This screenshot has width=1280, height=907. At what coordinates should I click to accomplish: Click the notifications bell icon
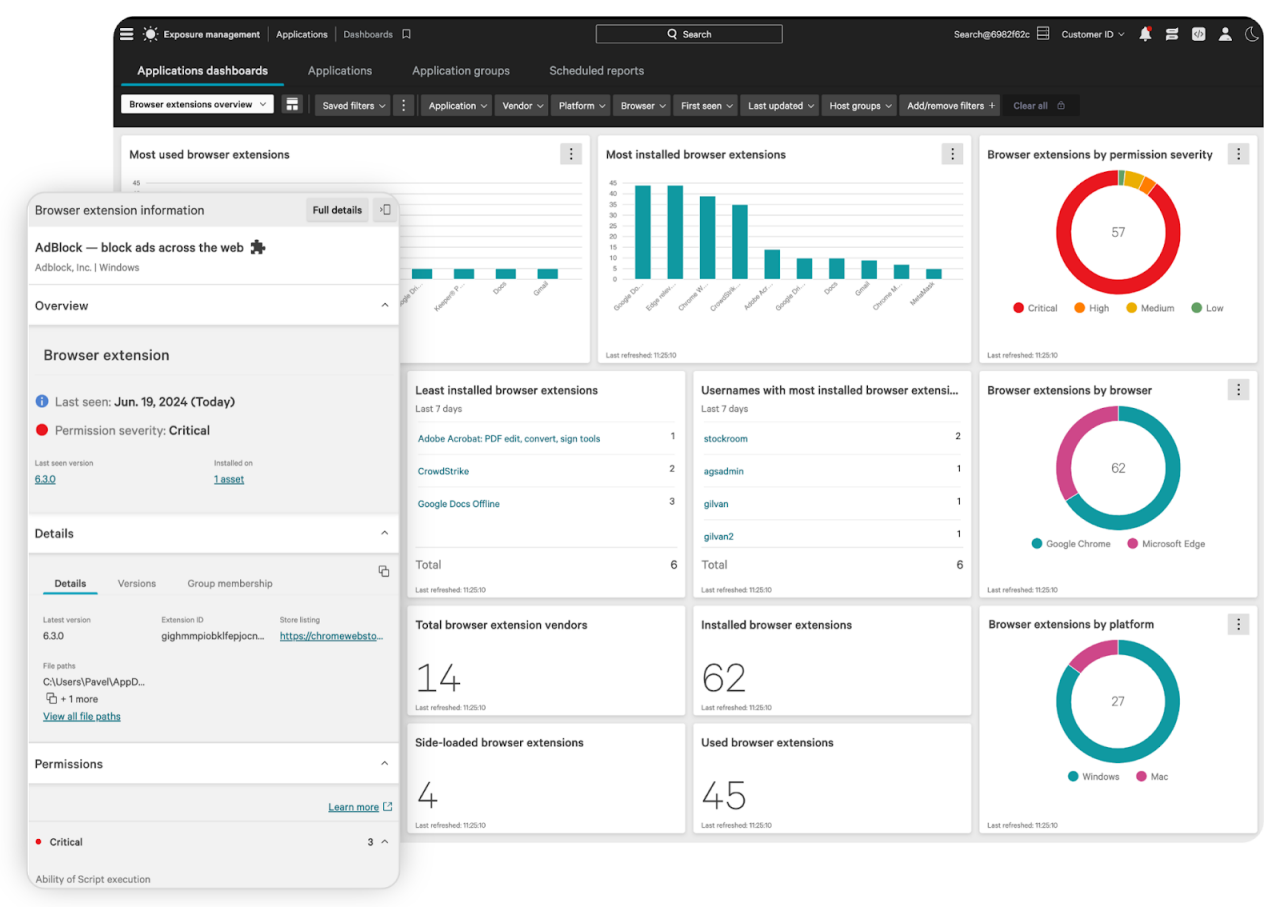[x=1145, y=34]
